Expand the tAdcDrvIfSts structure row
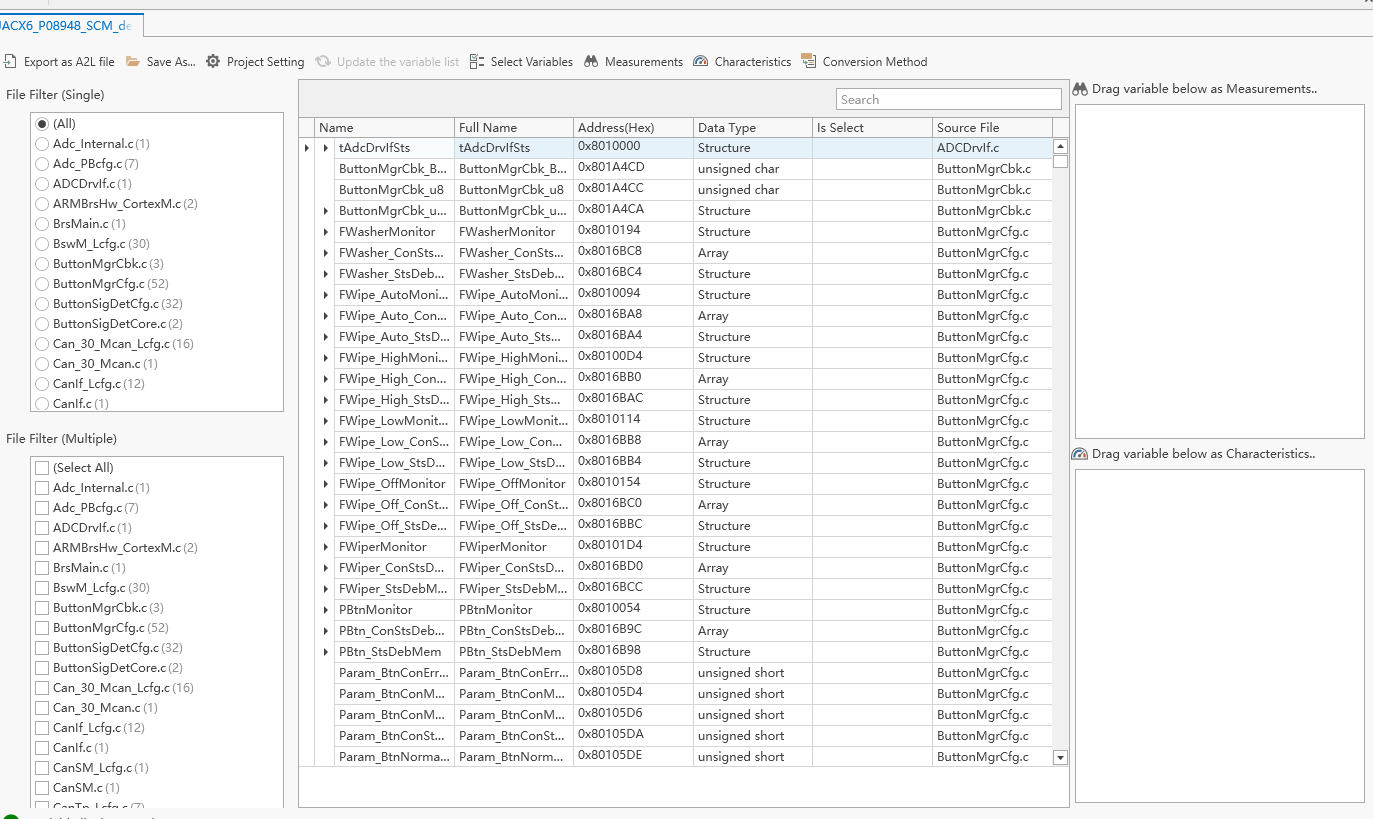 [x=326, y=148]
